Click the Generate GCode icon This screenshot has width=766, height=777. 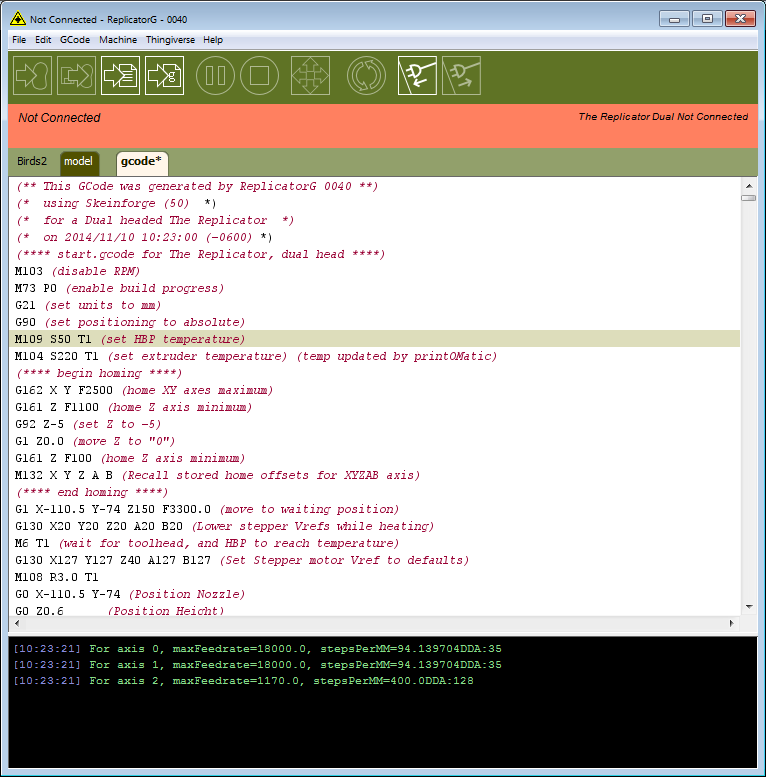point(164,75)
